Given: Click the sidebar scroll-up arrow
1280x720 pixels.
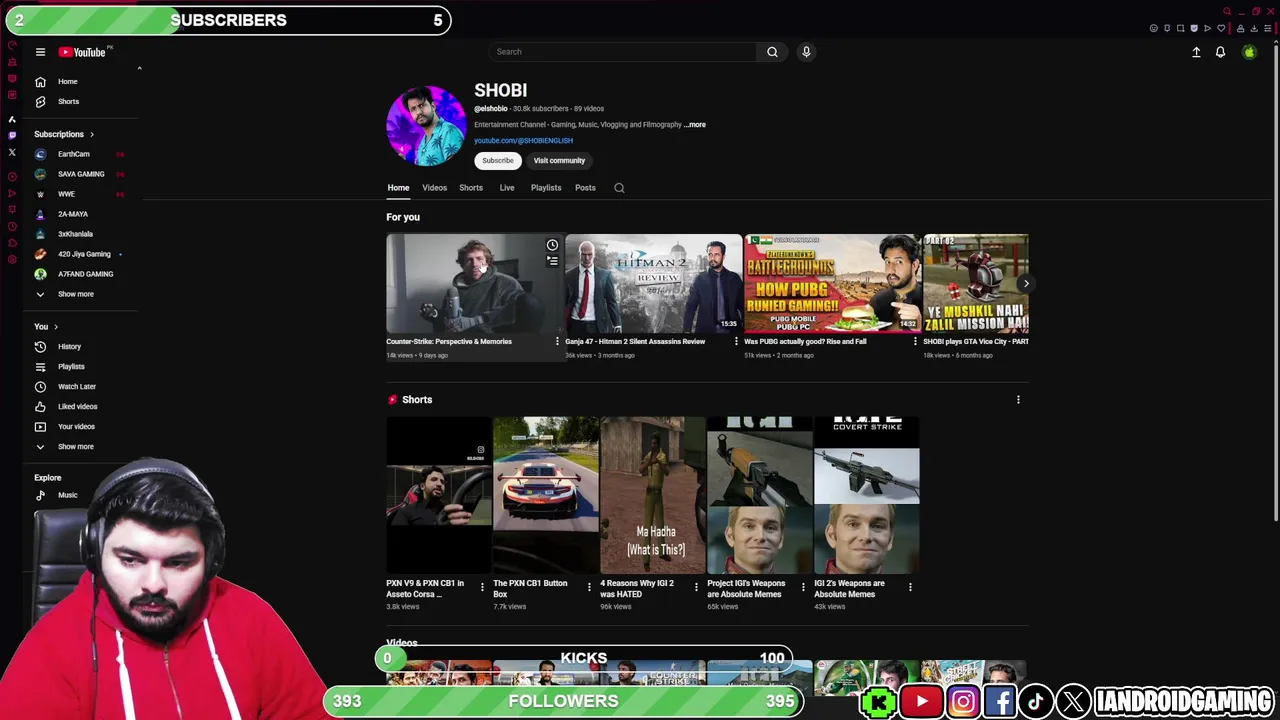Looking at the screenshot, I should click(x=139, y=68).
